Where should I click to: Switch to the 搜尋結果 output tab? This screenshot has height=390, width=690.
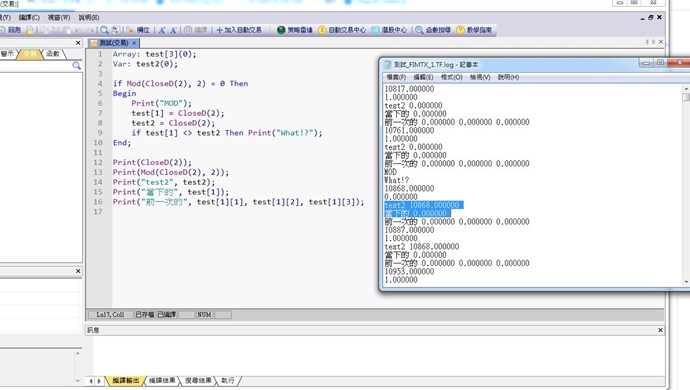(x=198, y=380)
